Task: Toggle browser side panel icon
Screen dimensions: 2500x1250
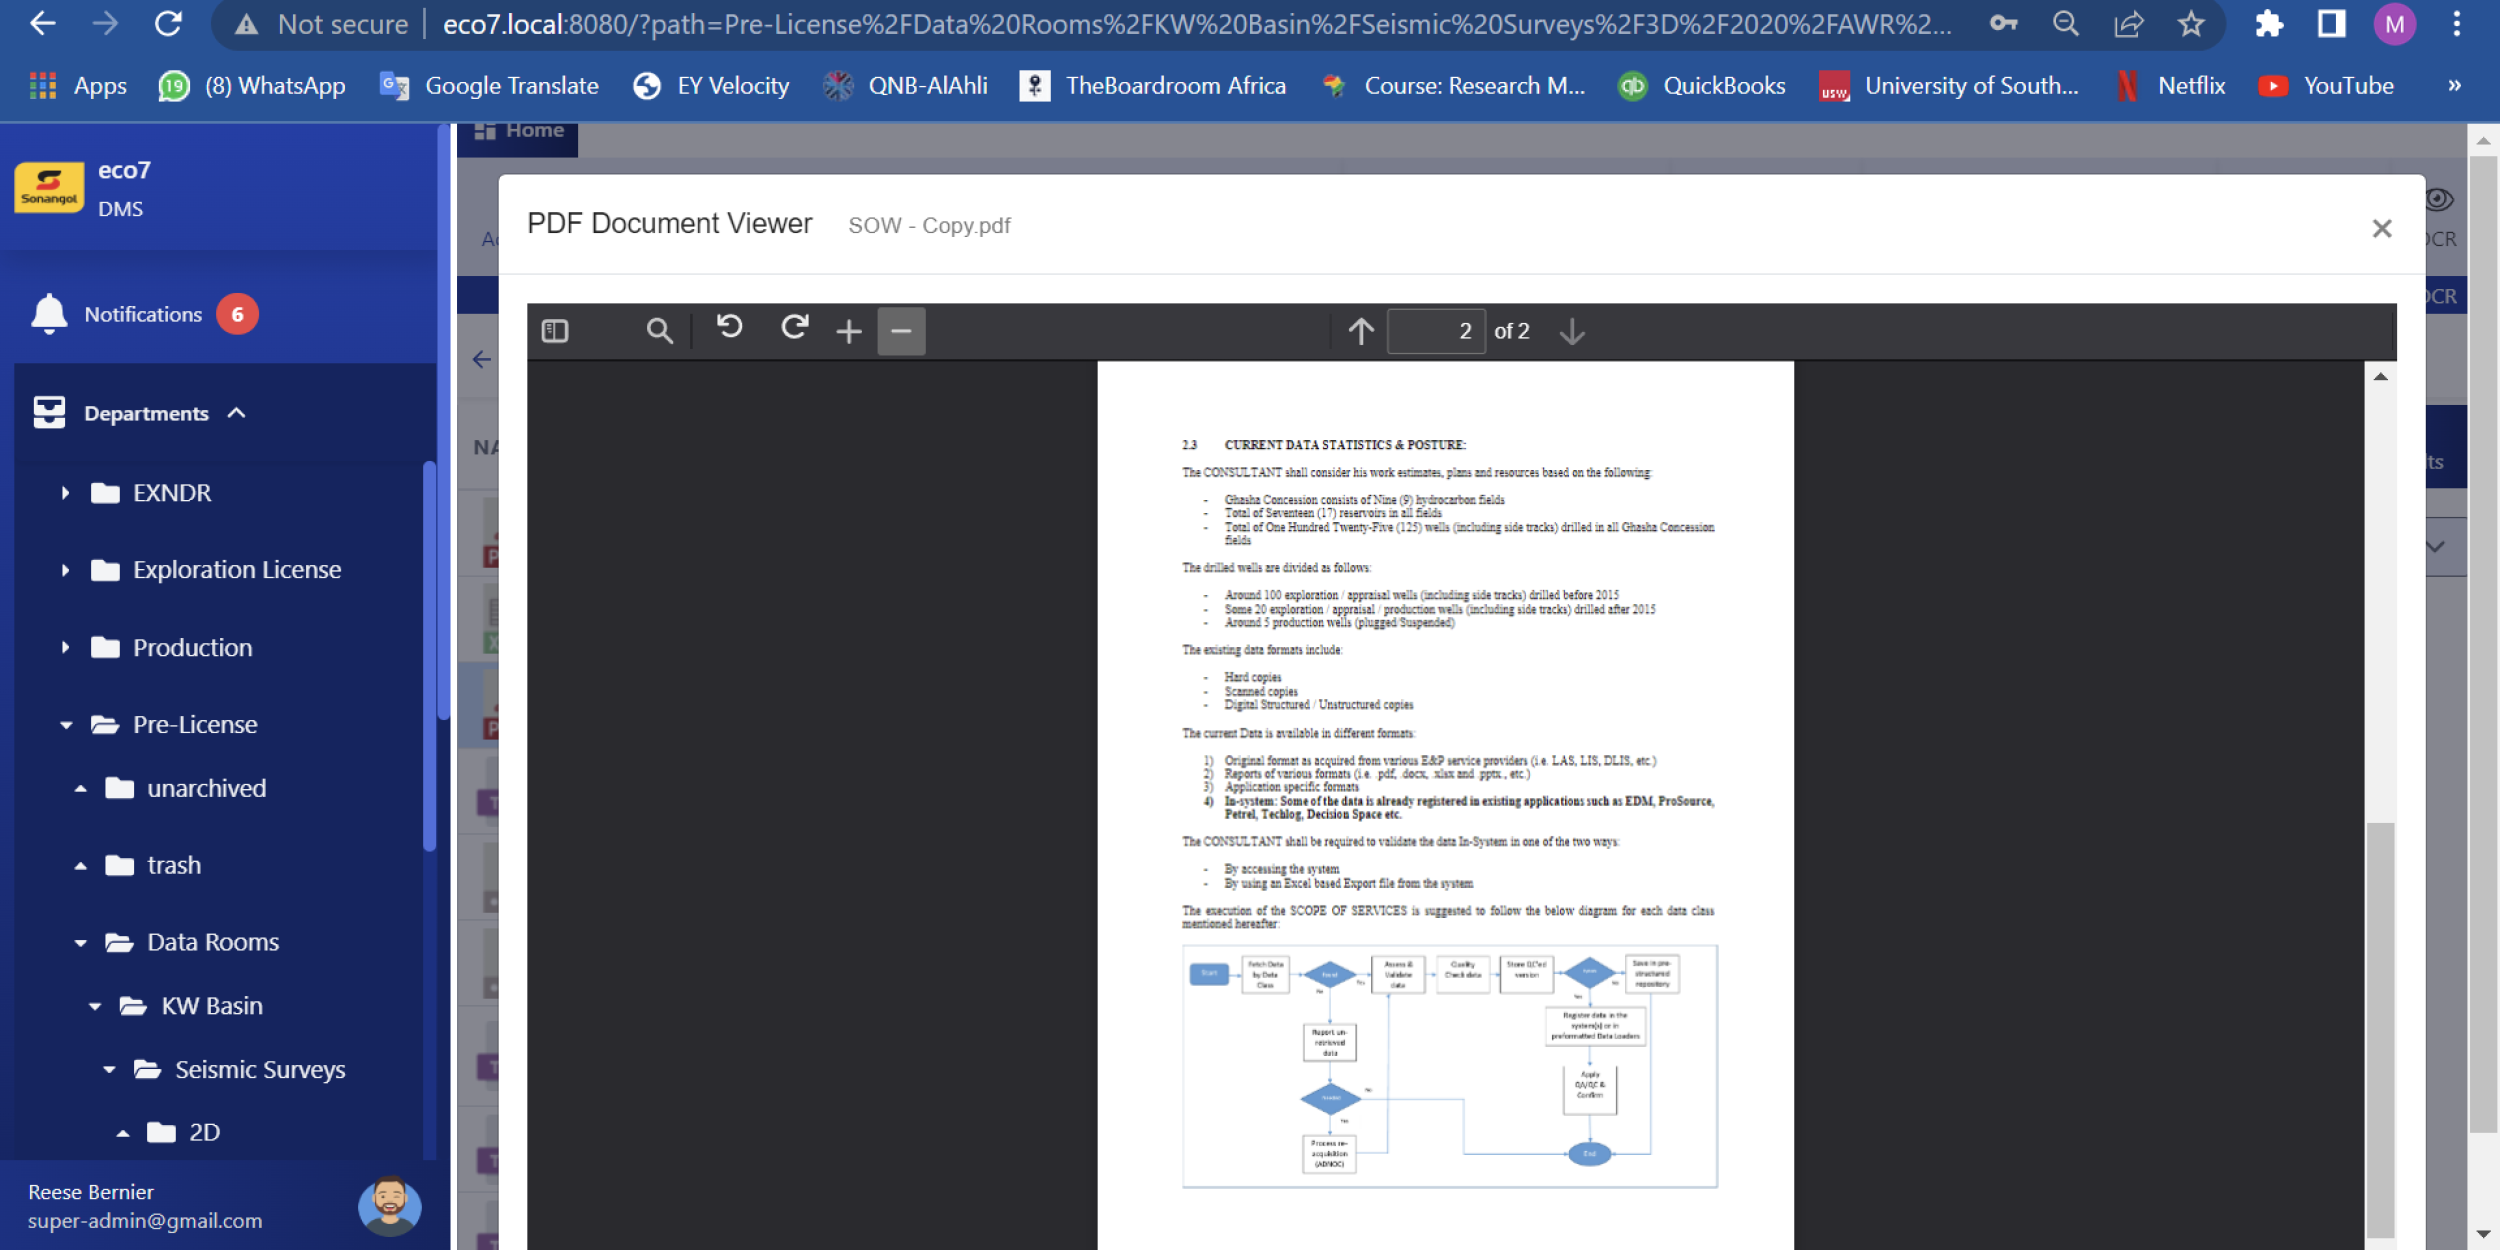Action: (x=2331, y=23)
